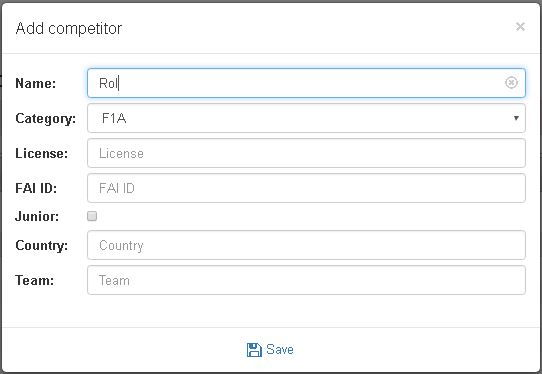Select the FAI ID input field
542x374 pixels.
click(x=306, y=188)
